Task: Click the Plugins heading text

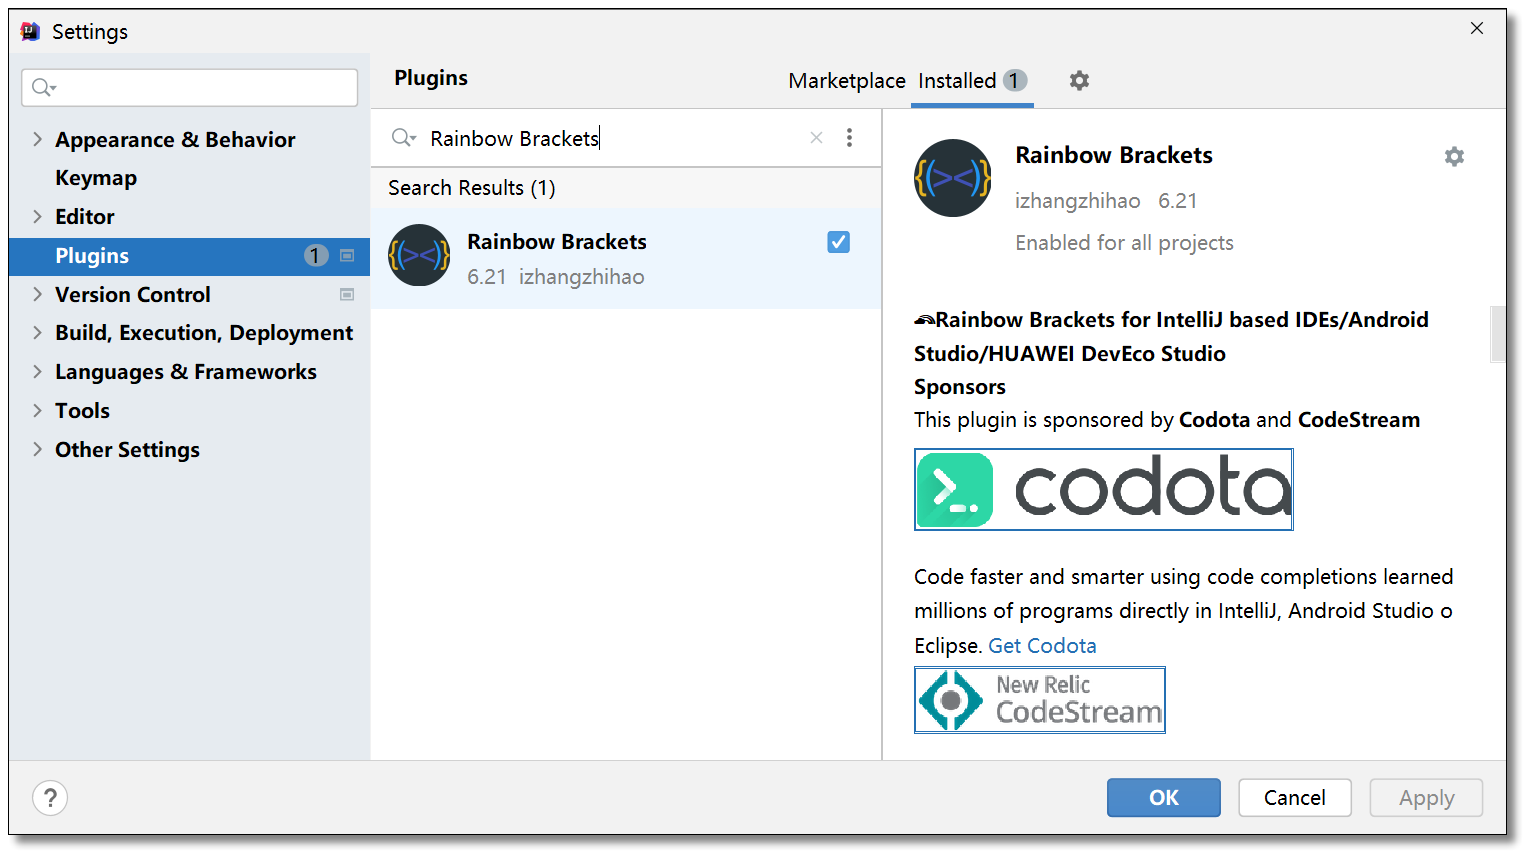Action: (x=431, y=78)
